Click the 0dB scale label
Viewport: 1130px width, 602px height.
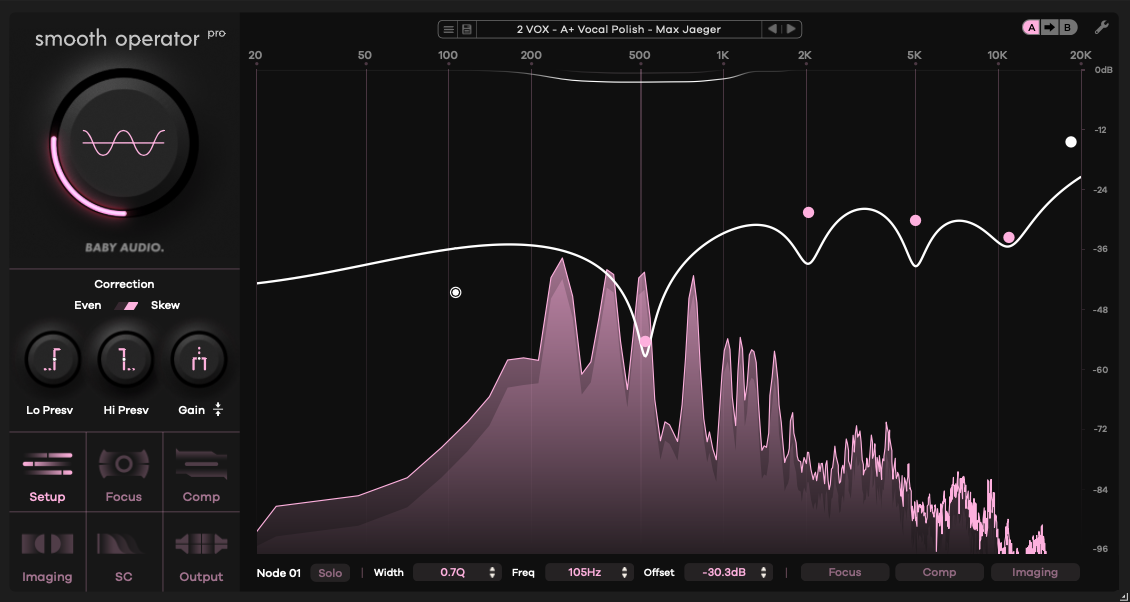coord(1103,70)
